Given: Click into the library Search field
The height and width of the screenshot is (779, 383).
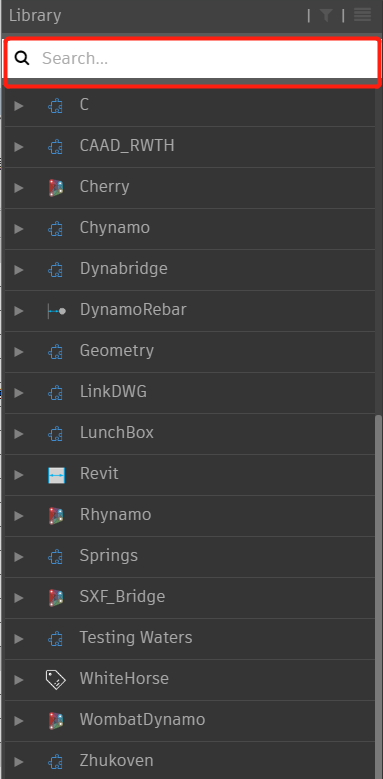Looking at the screenshot, I should (x=192, y=59).
